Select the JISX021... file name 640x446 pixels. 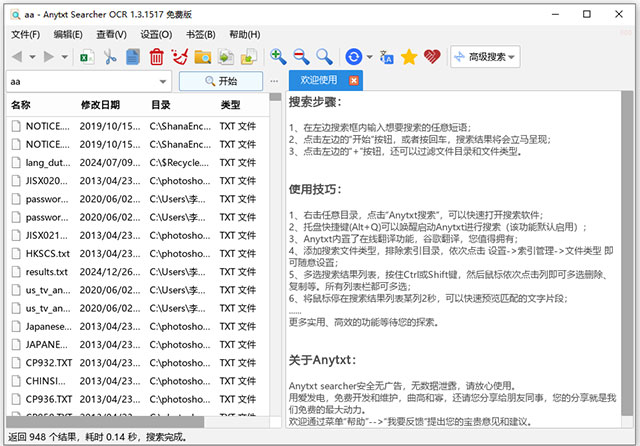click(x=47, y=235)
